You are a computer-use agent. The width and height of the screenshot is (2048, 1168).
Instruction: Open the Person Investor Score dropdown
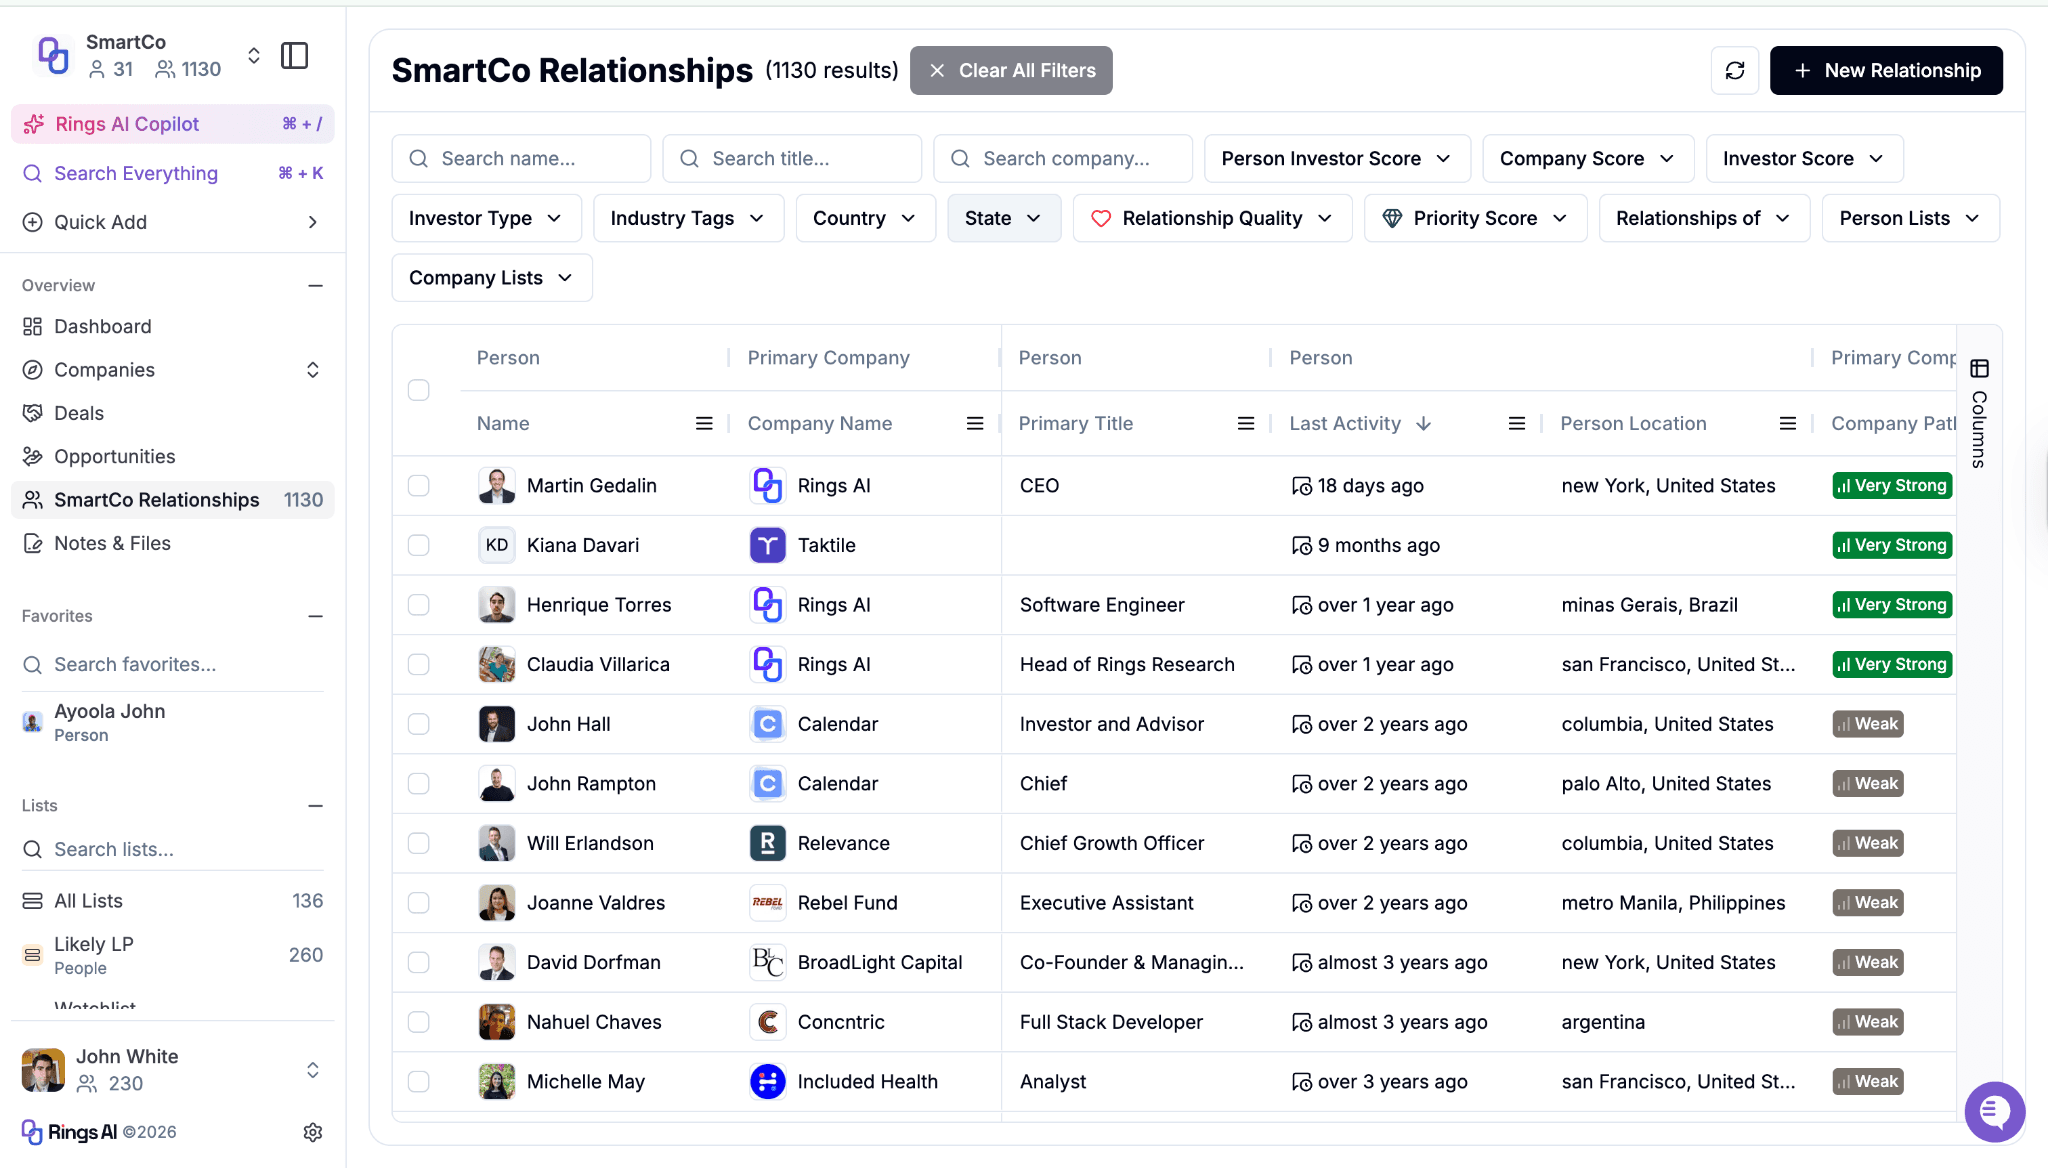[x=1337, y=159]
